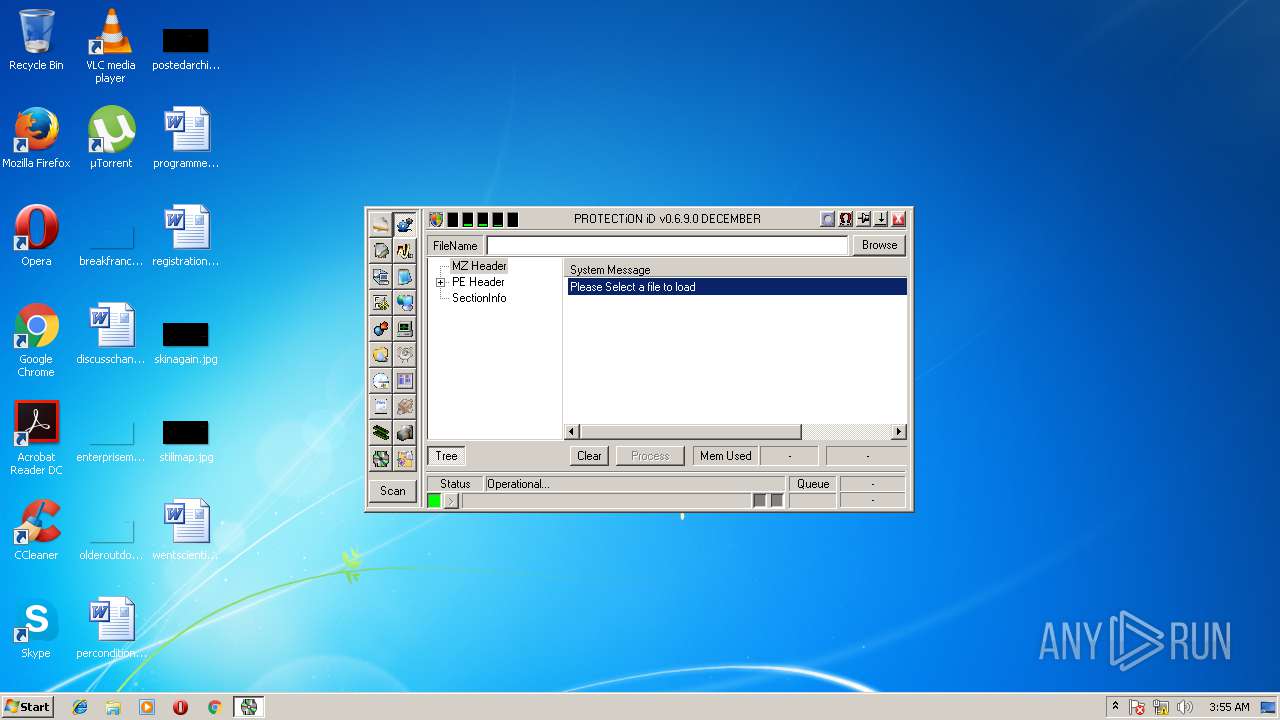Select the red and blue balls icon
The height and width of the screenshot is (720, 1280).
tap(381, 328)
